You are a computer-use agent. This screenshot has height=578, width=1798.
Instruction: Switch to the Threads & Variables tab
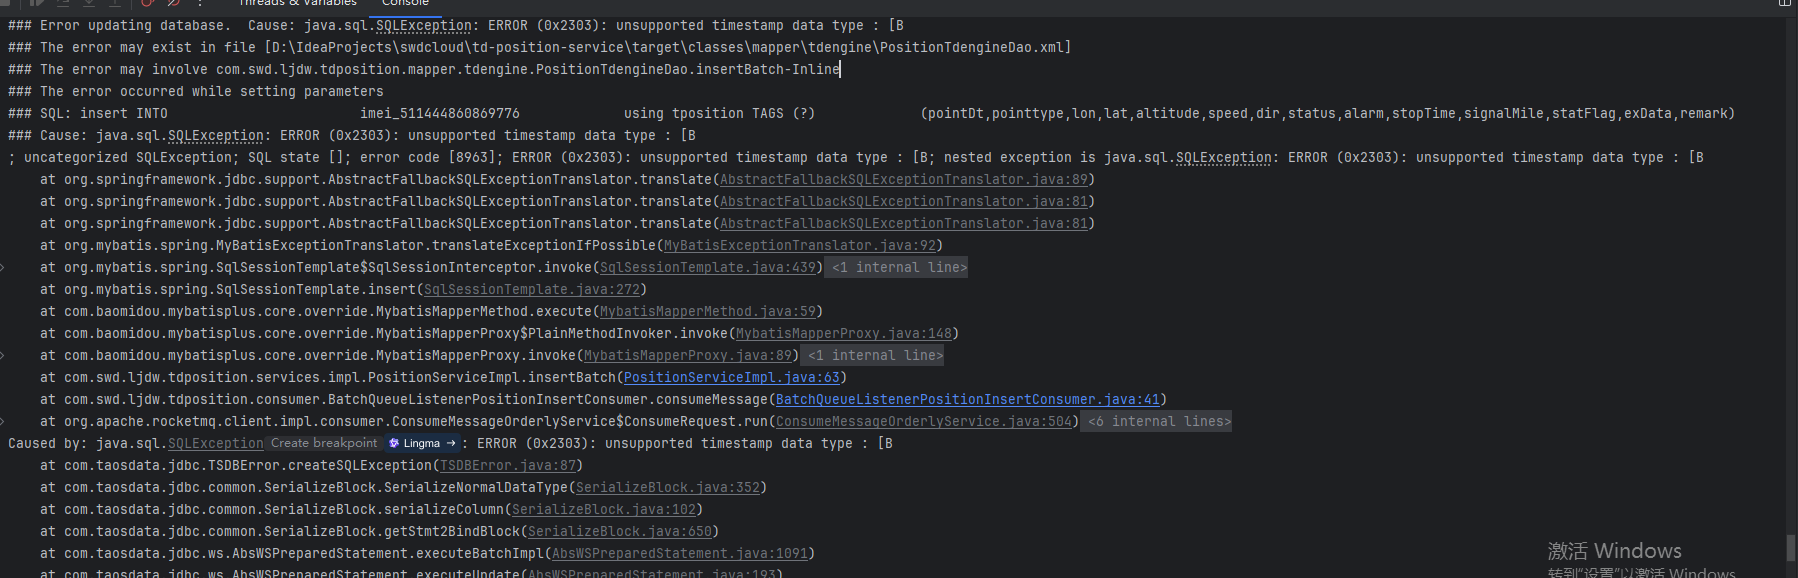(x=297, y=3)
